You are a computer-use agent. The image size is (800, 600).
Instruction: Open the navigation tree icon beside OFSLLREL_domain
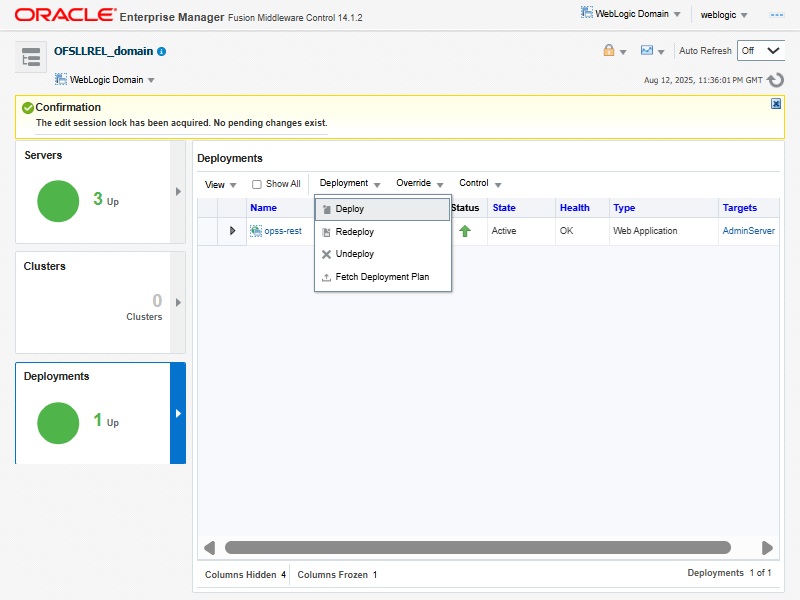coord(31,57)
